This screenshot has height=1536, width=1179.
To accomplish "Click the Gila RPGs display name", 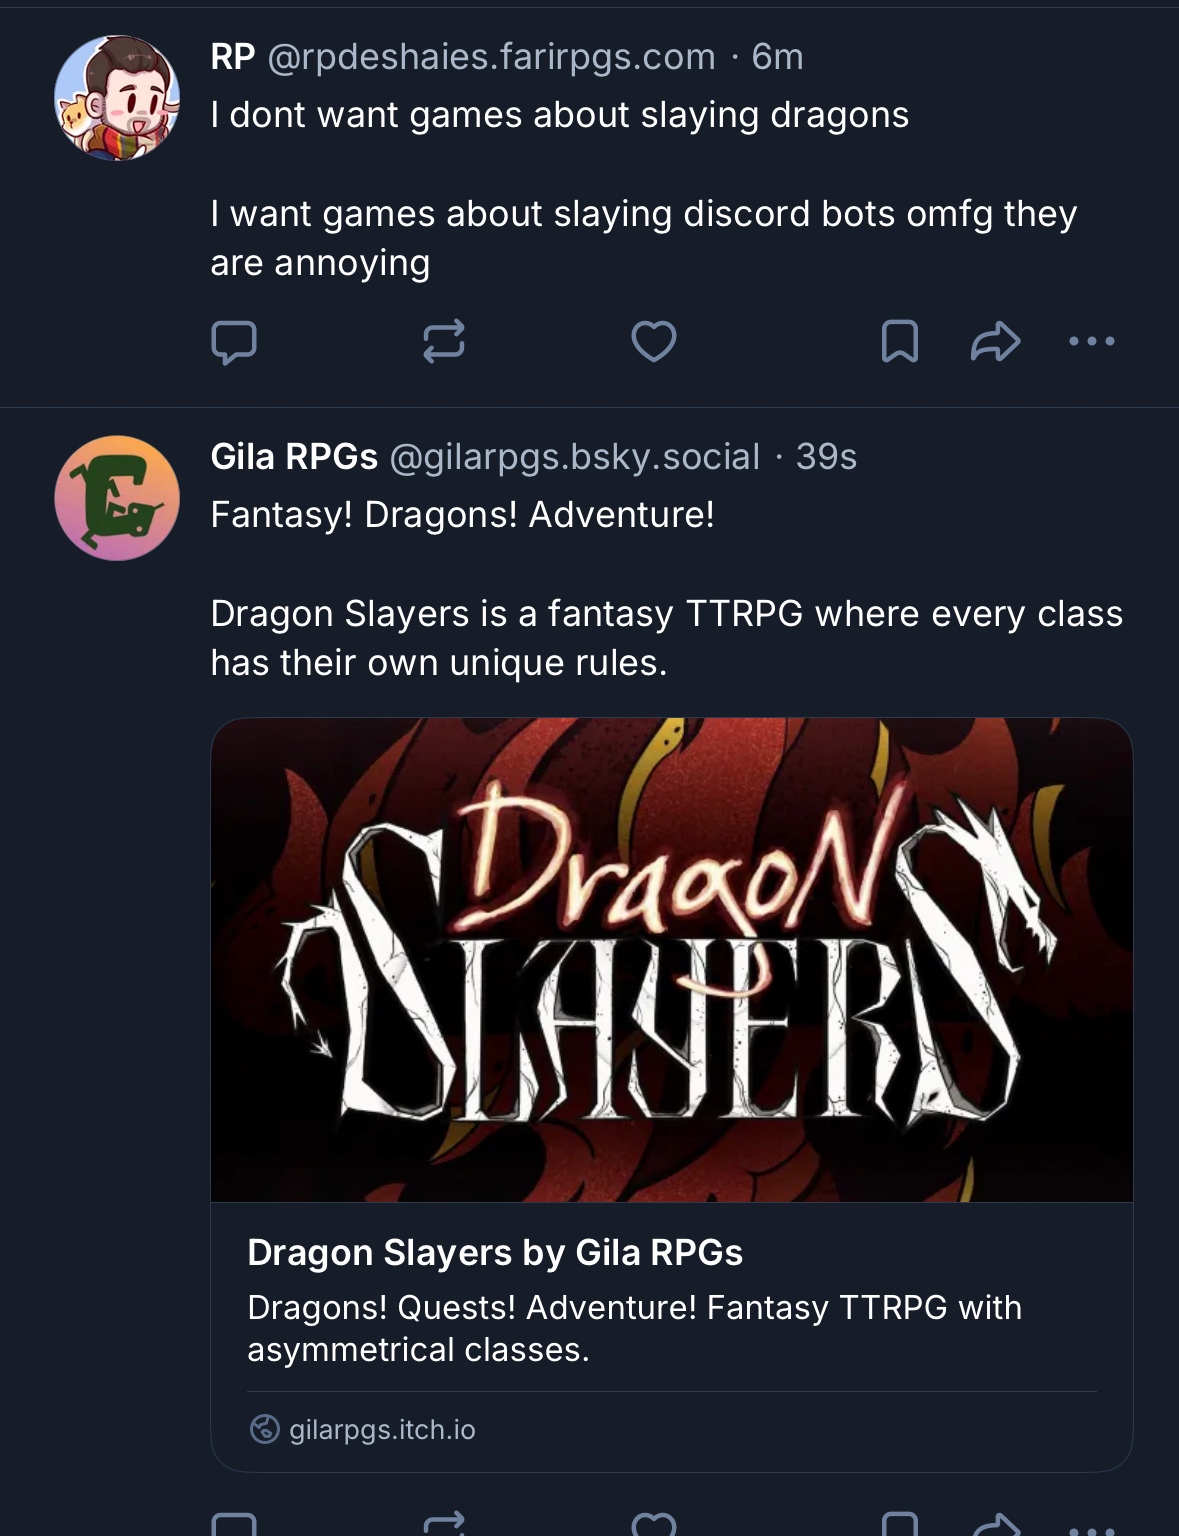I will tap(294, 457).
